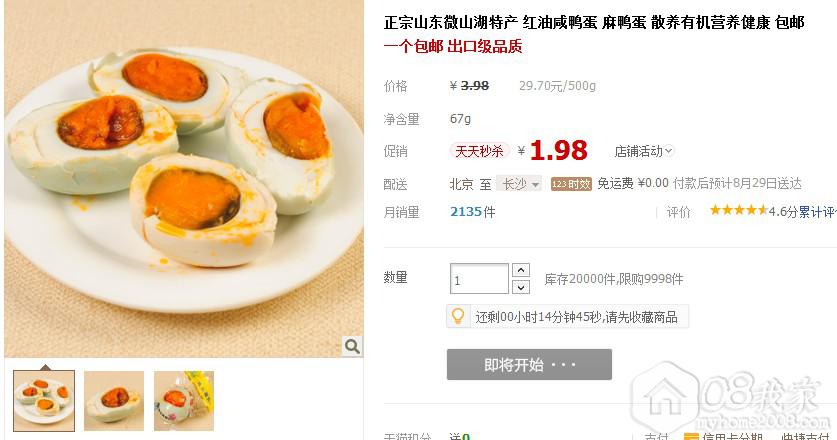Decrease quantity with the down arrow

(x=521, y=287)
